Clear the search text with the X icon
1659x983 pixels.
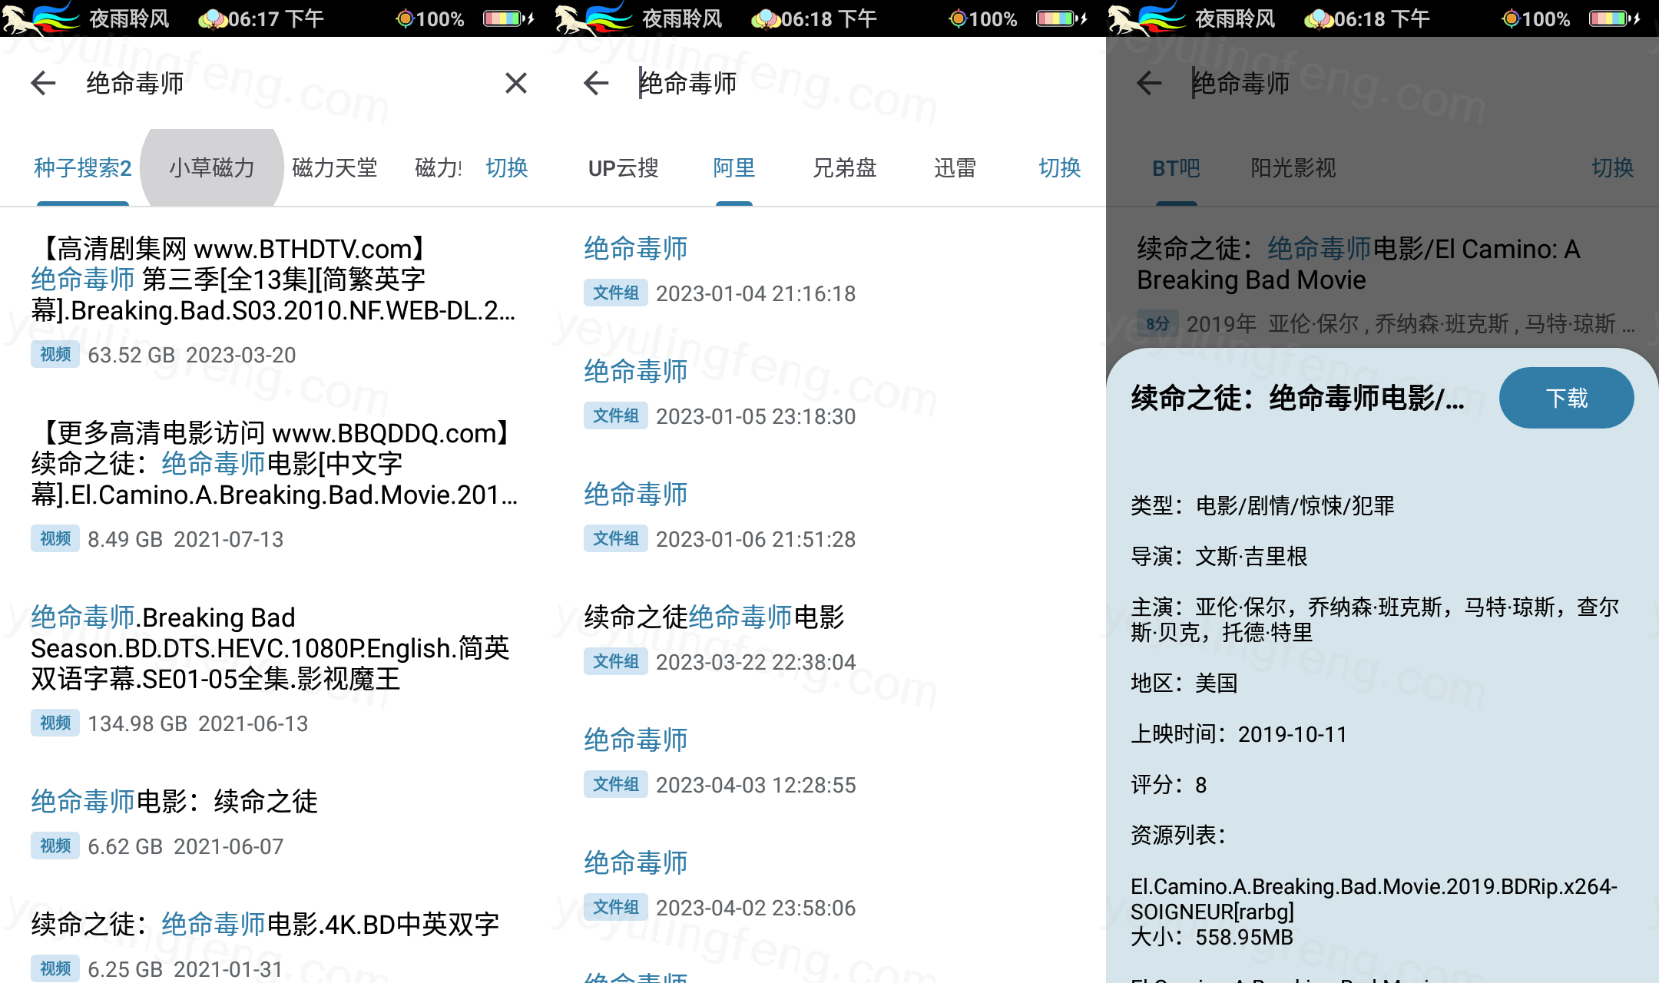tap(516, 83)
